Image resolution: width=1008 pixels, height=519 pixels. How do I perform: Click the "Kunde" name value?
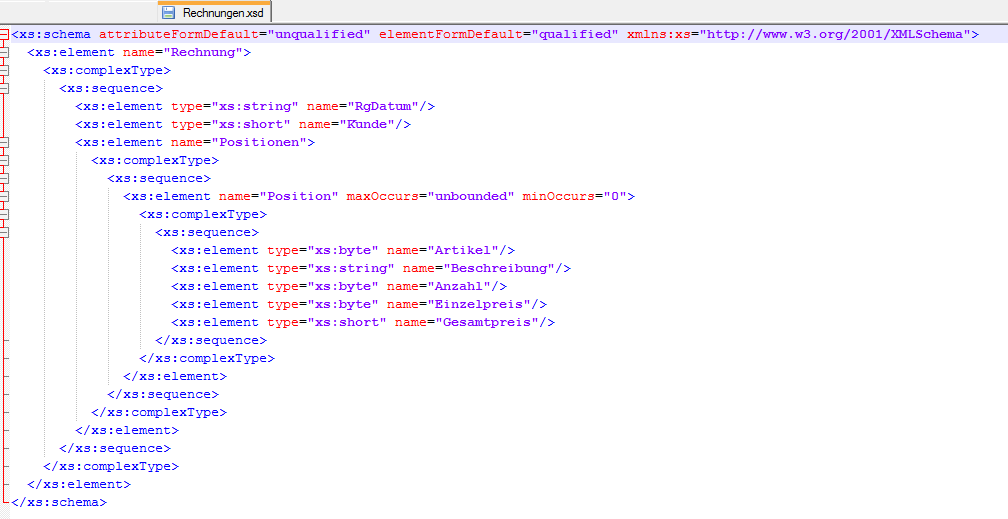click(367, 124)
